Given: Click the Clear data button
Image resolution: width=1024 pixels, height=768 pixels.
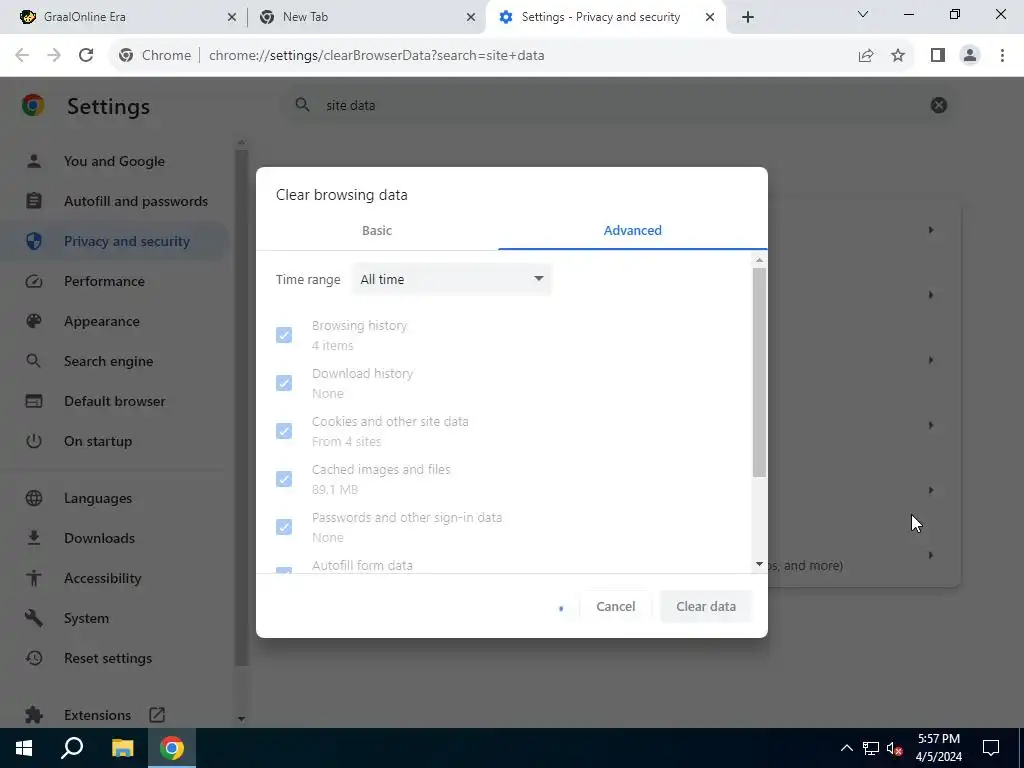Looking at the screenshot, I should tap(706, 607).
